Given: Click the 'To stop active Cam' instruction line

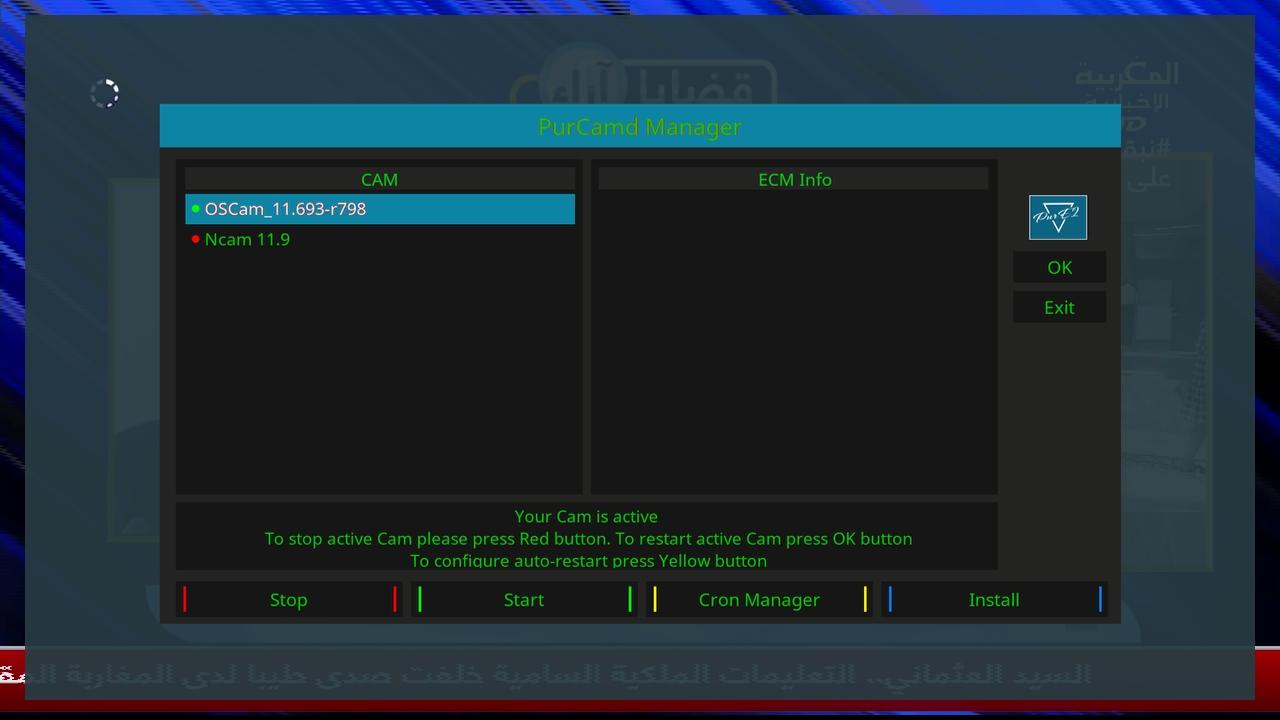Looking at the screenshot, I should [x=588, y=538].
